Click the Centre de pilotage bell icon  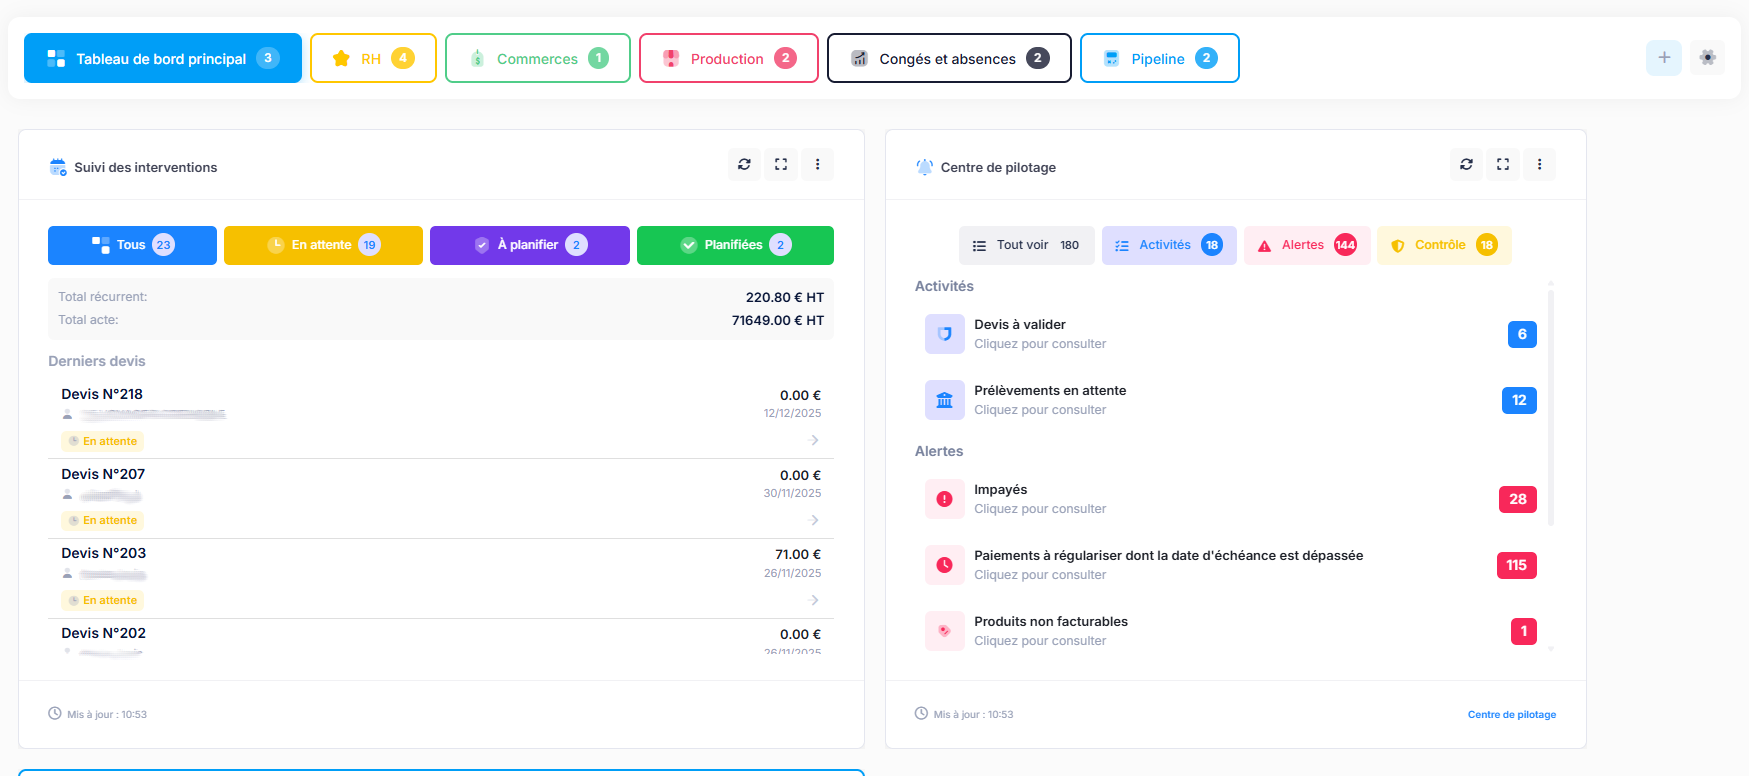click(x=924, y=167)
